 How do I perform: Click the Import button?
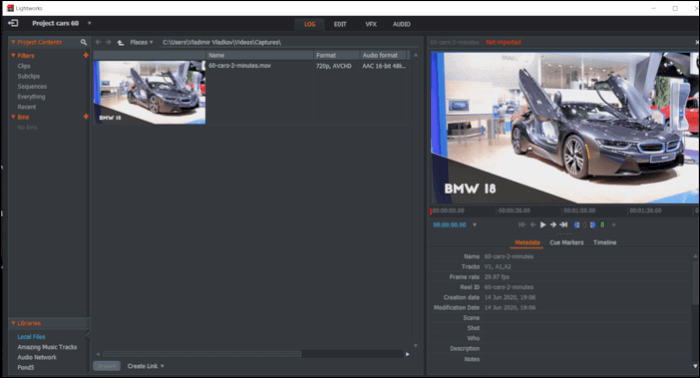click(x=107, y=366)
